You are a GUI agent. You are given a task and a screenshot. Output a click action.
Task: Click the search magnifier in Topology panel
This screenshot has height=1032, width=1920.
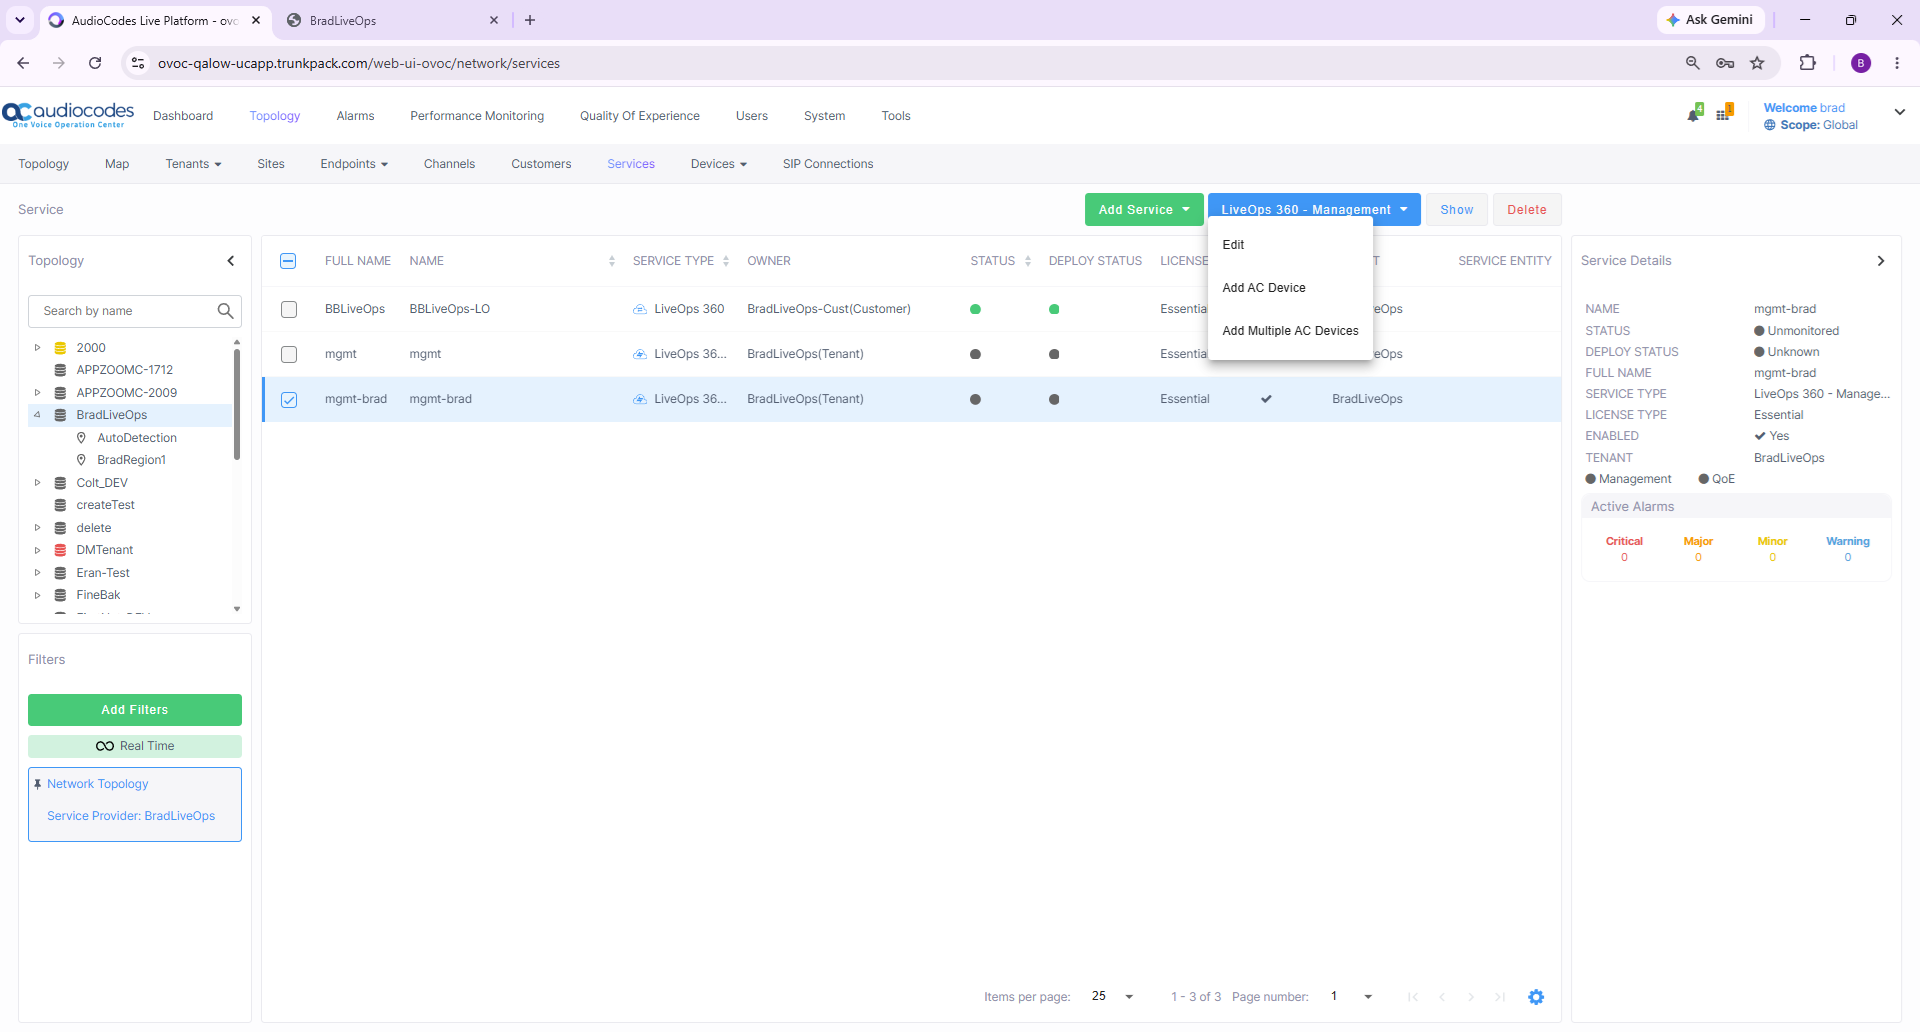(225, 311)
